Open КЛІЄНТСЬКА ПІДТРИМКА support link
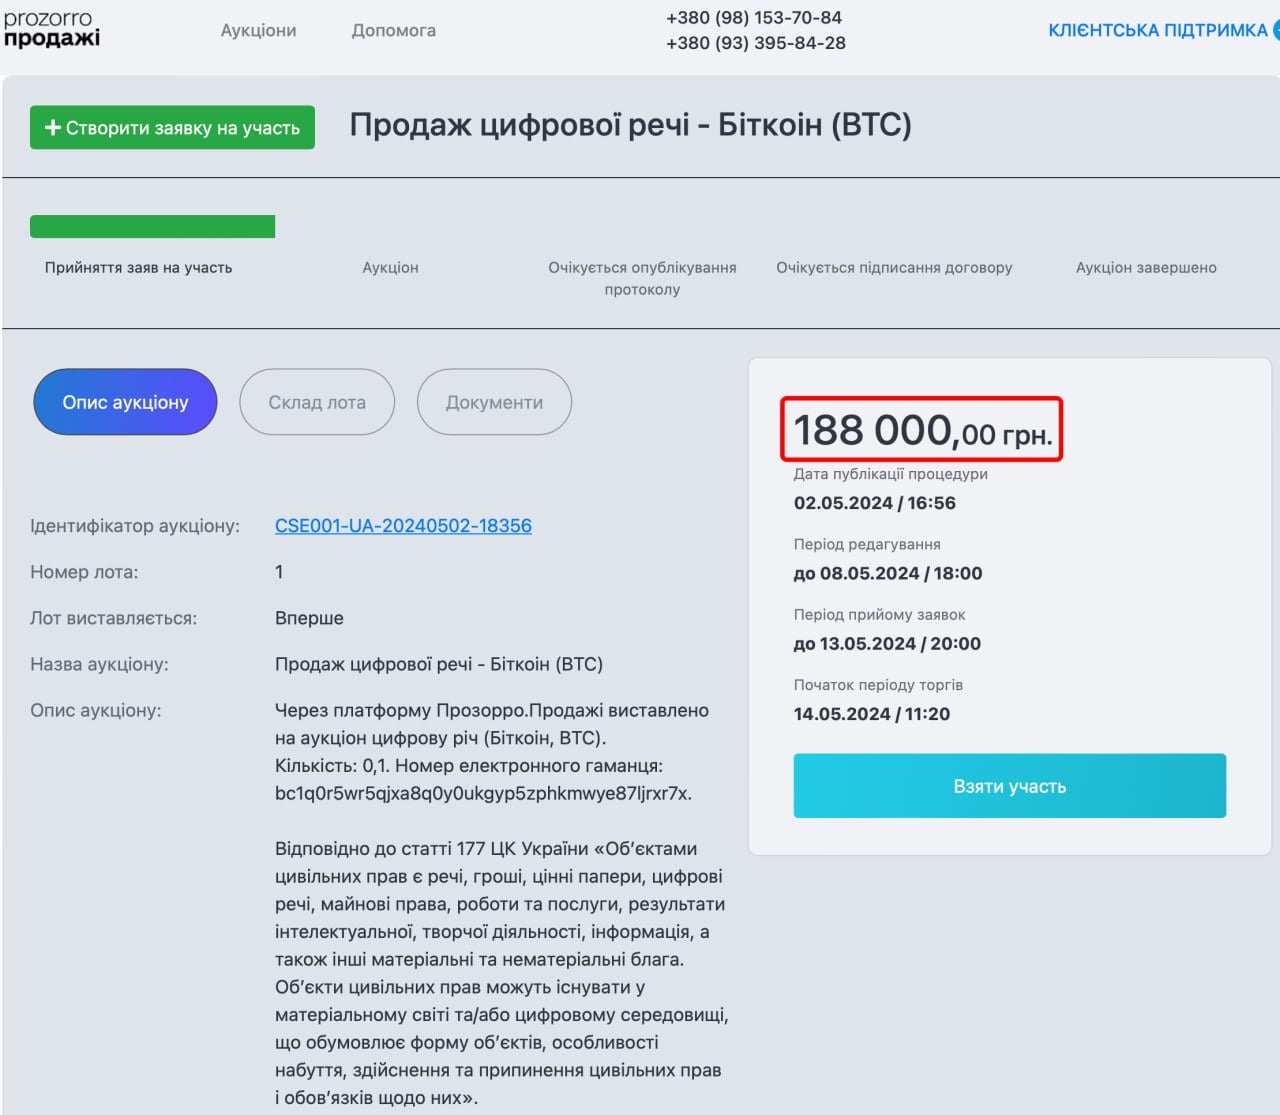This screenshot has width=1280, height=1115. [x=1157, y=31]
